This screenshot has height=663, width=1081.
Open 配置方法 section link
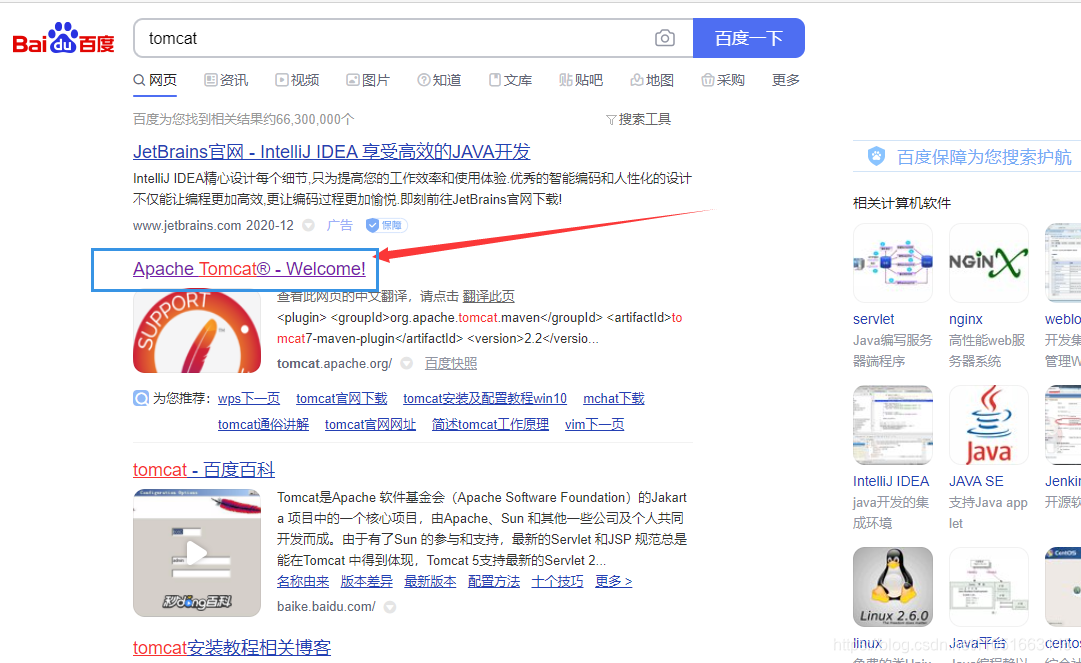coord(494,582)
